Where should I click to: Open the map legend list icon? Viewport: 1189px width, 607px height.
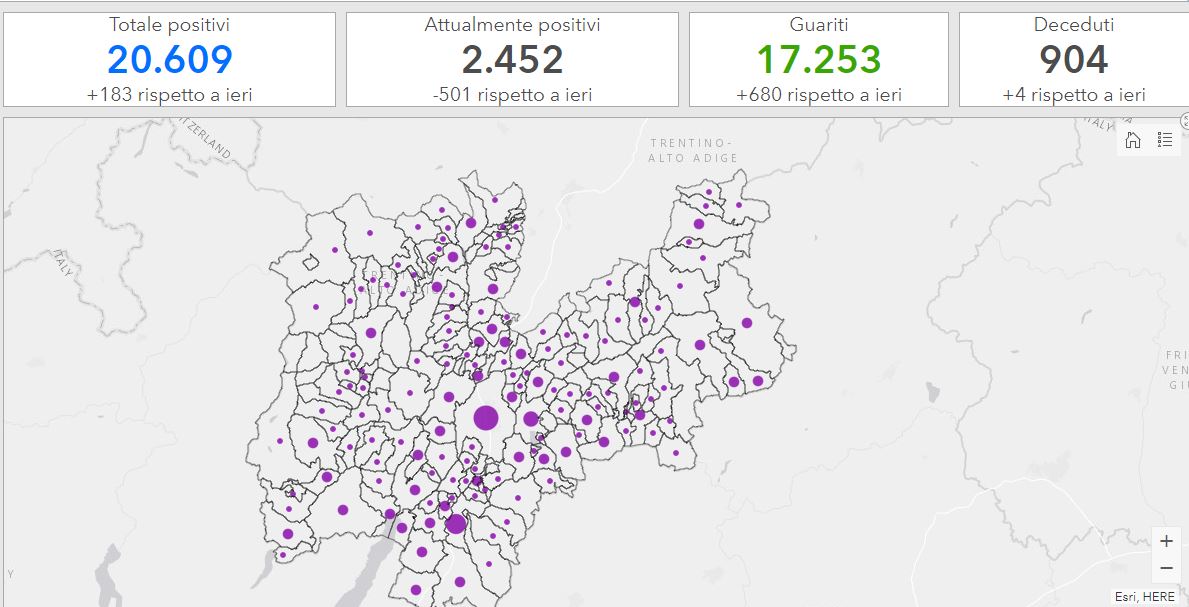point(1165,140)
